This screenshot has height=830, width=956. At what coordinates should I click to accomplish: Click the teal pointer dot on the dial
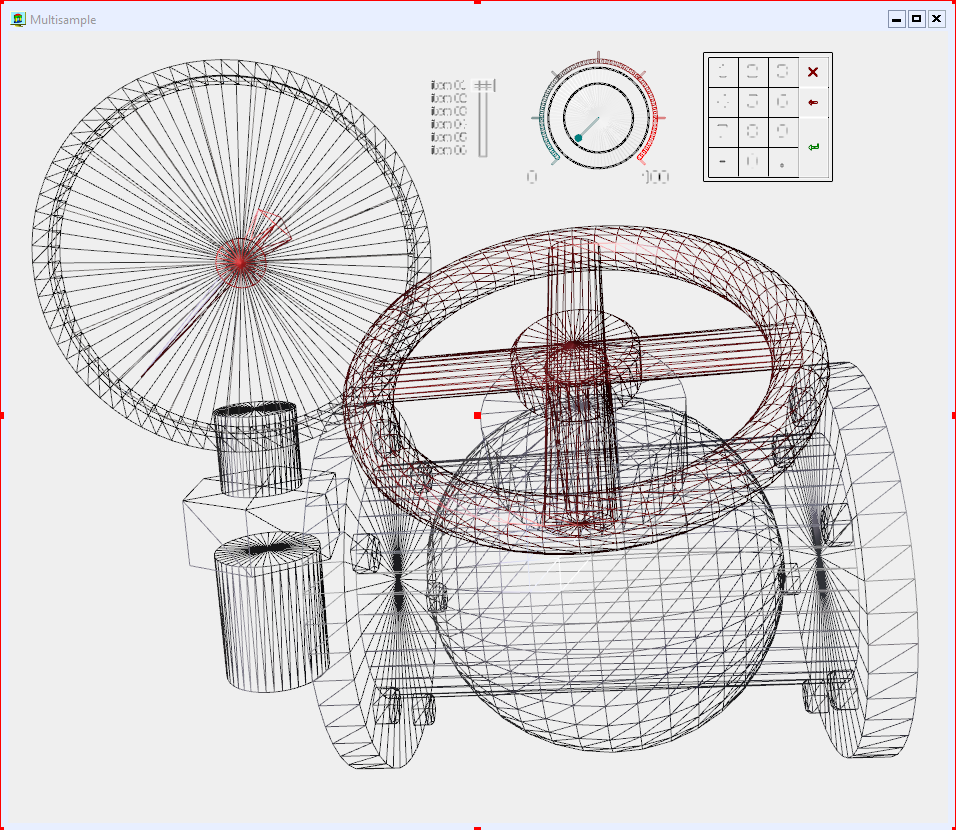tap(578, 138)
